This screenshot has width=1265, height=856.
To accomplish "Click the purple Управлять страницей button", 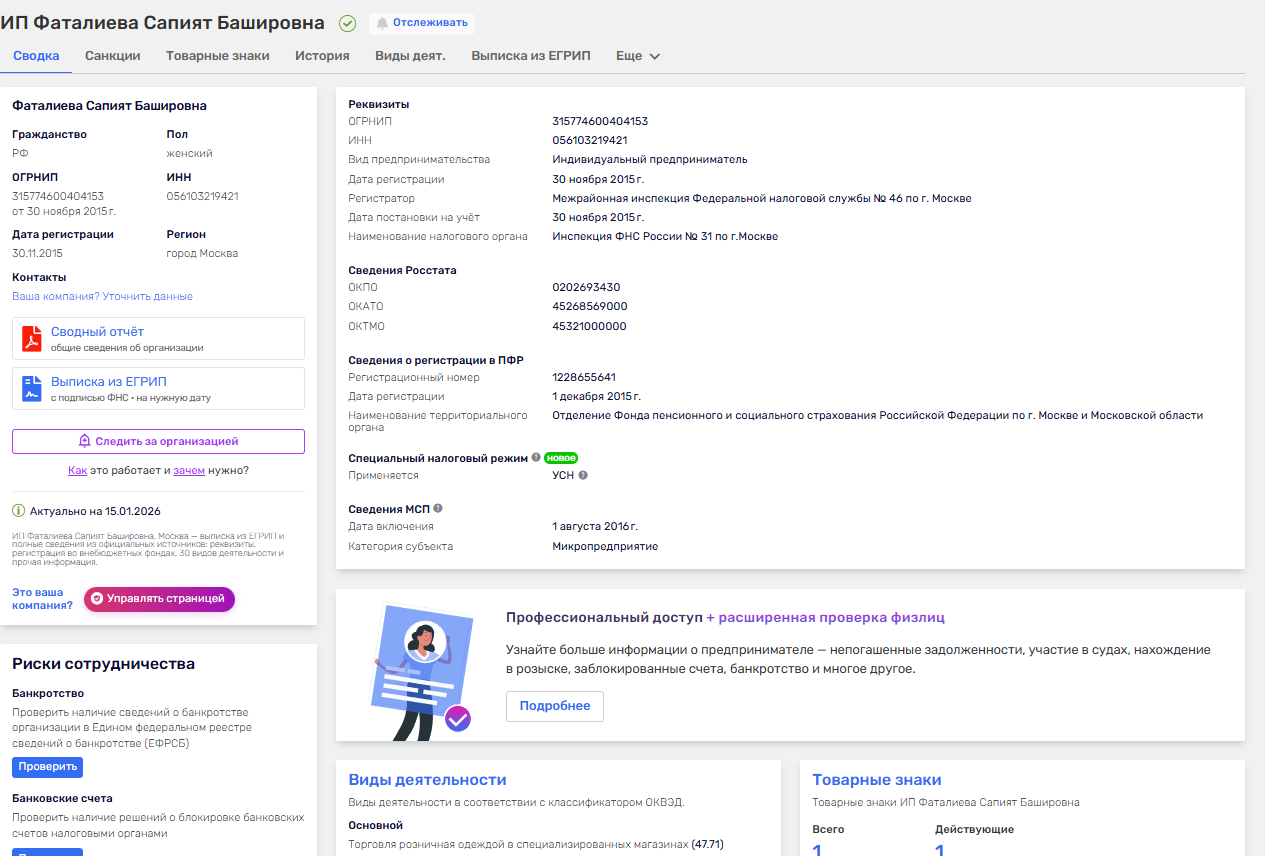I will 158,598.
